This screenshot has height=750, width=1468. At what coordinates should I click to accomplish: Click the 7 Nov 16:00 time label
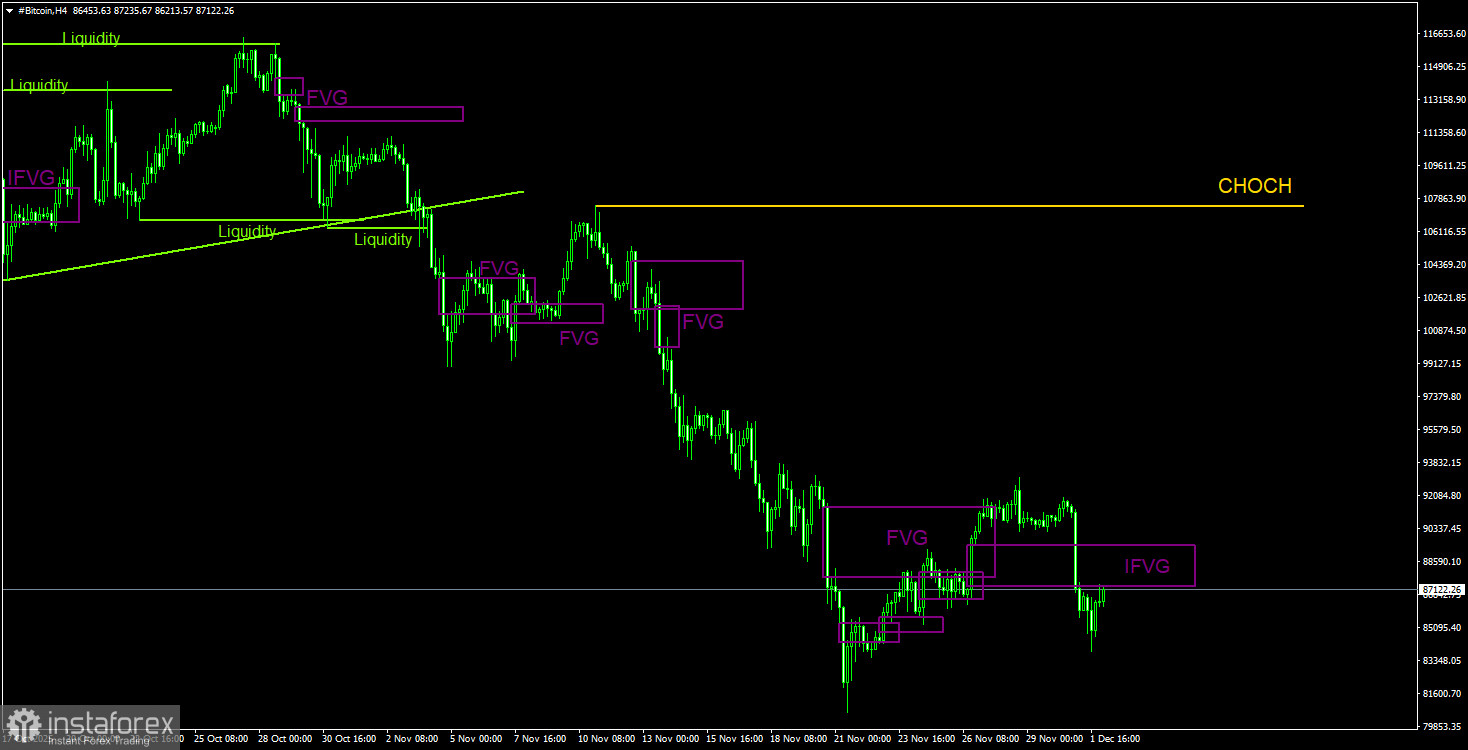(x=541, y=739)
